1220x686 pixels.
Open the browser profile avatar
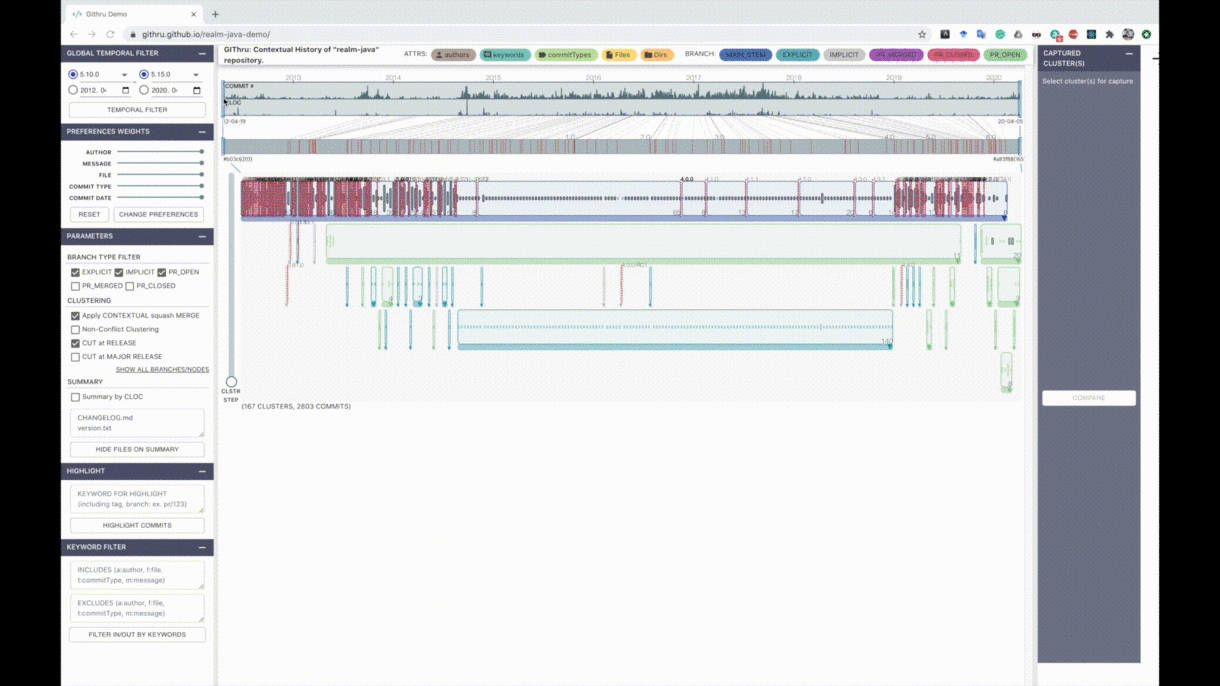click(1128, 34)
